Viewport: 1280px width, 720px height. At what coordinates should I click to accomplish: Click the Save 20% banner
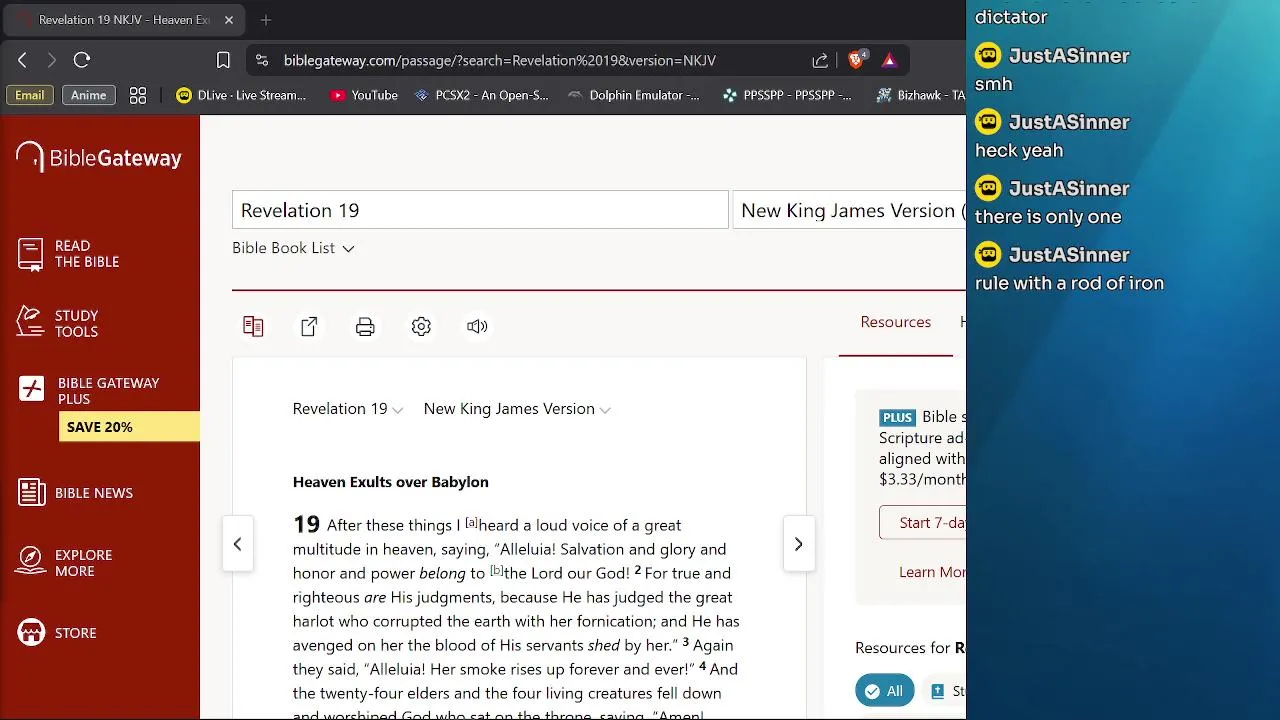[129, 427]
